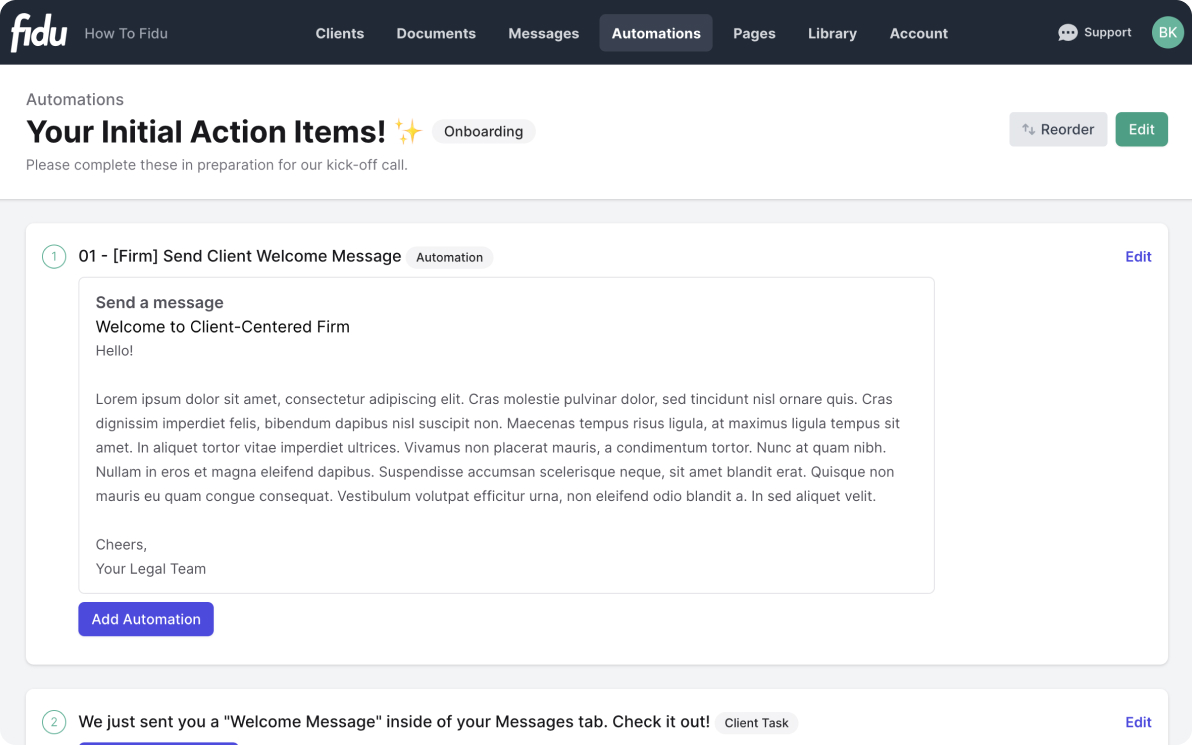
Task: Click Edit on the Welcome Message item
Action: (x=1138, y=256)
